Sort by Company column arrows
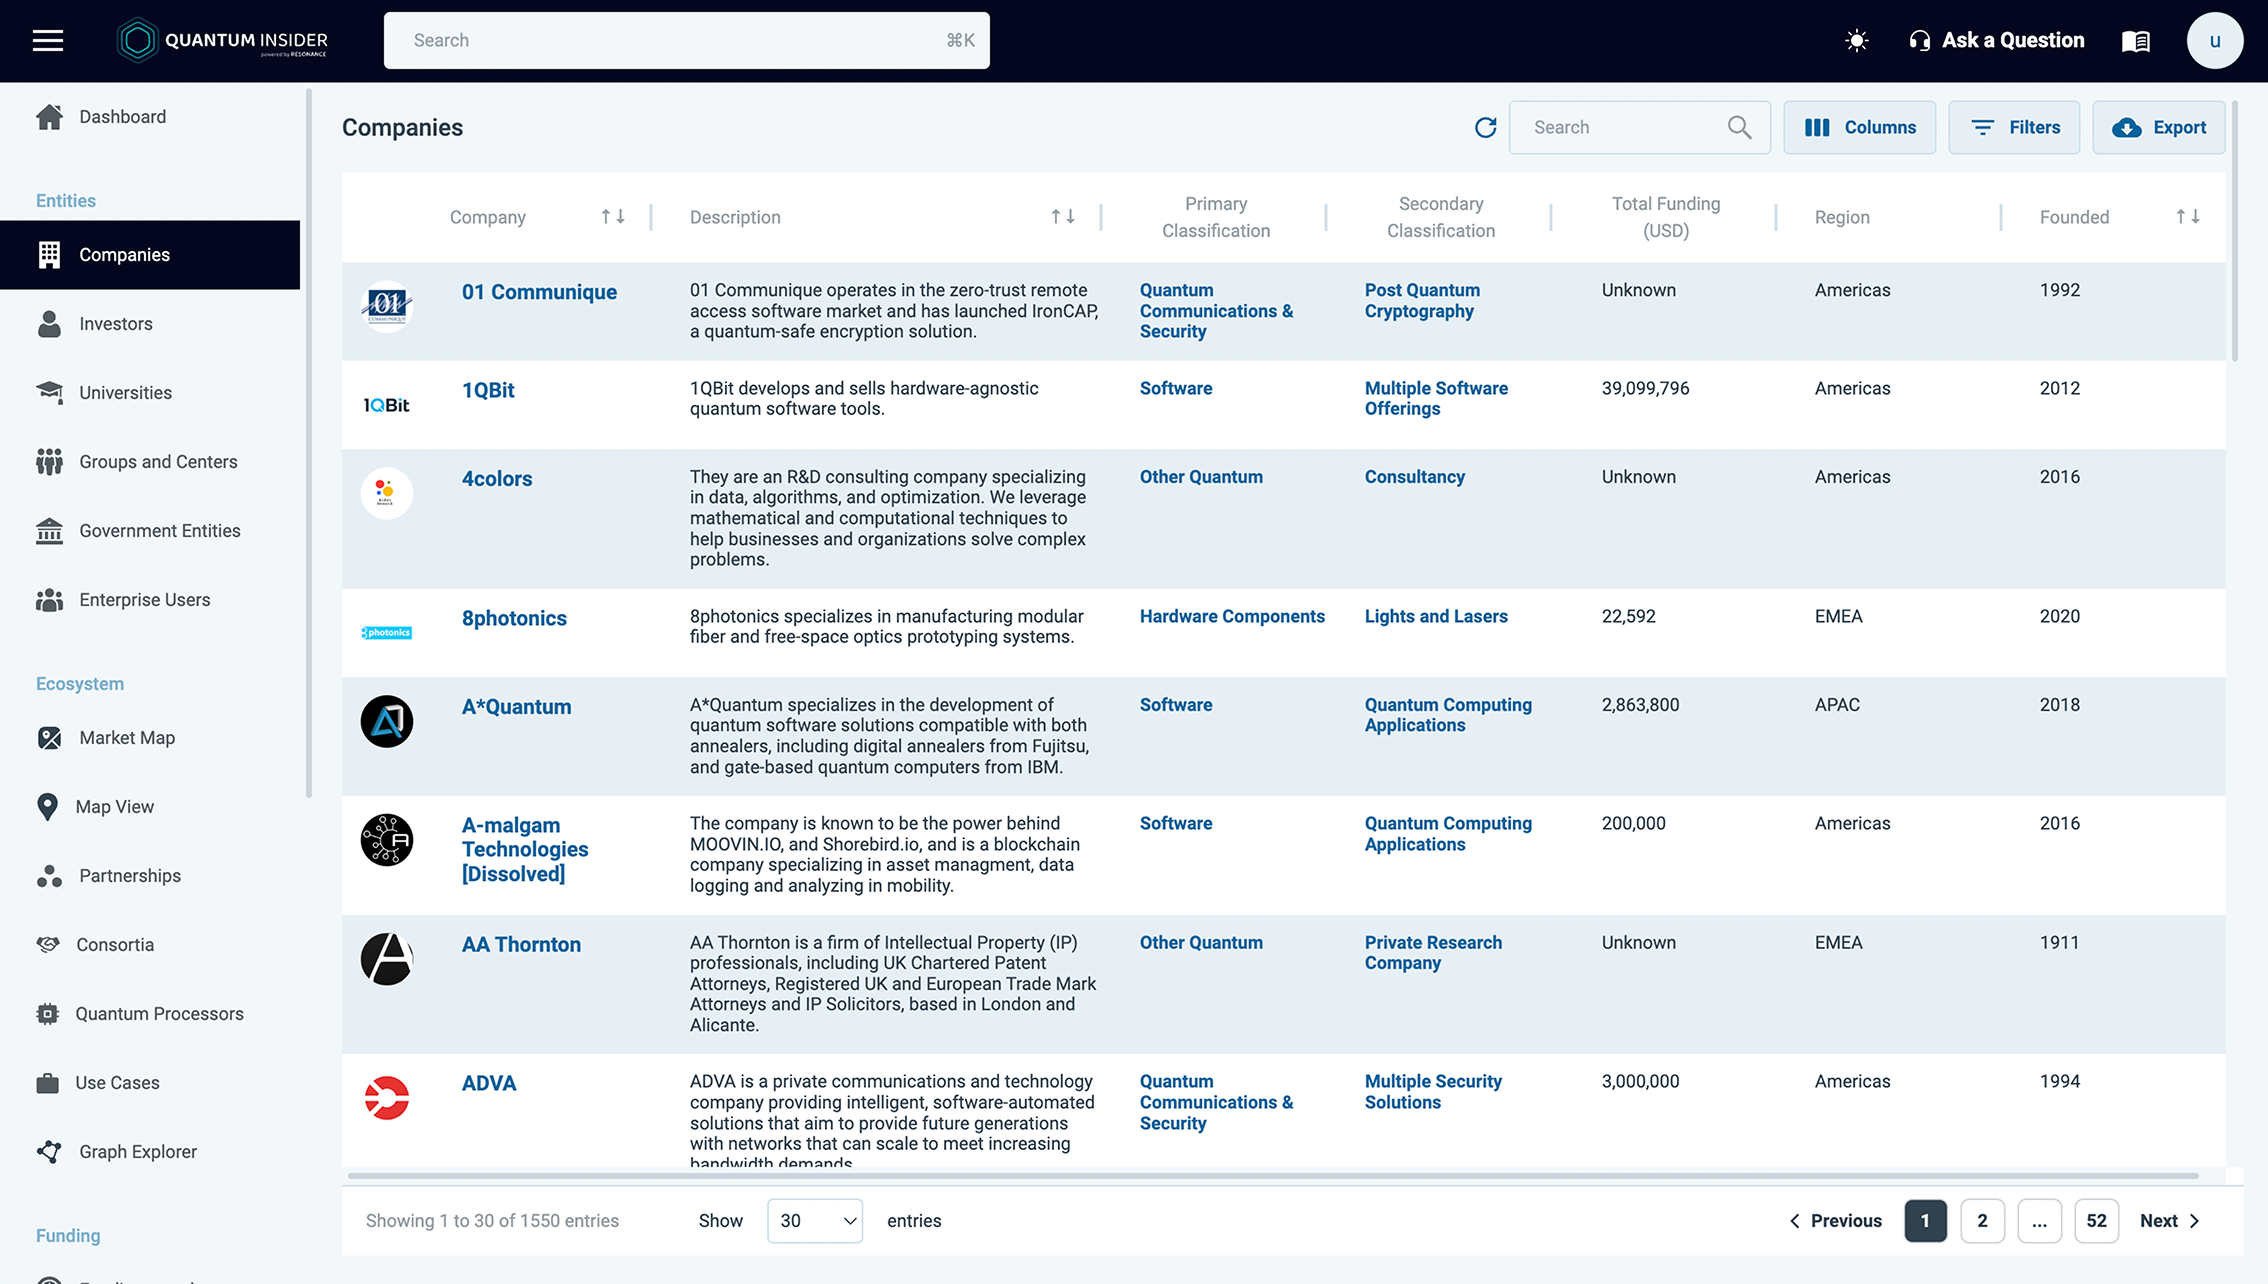Screen dimensions: 2268x1284 613,217
